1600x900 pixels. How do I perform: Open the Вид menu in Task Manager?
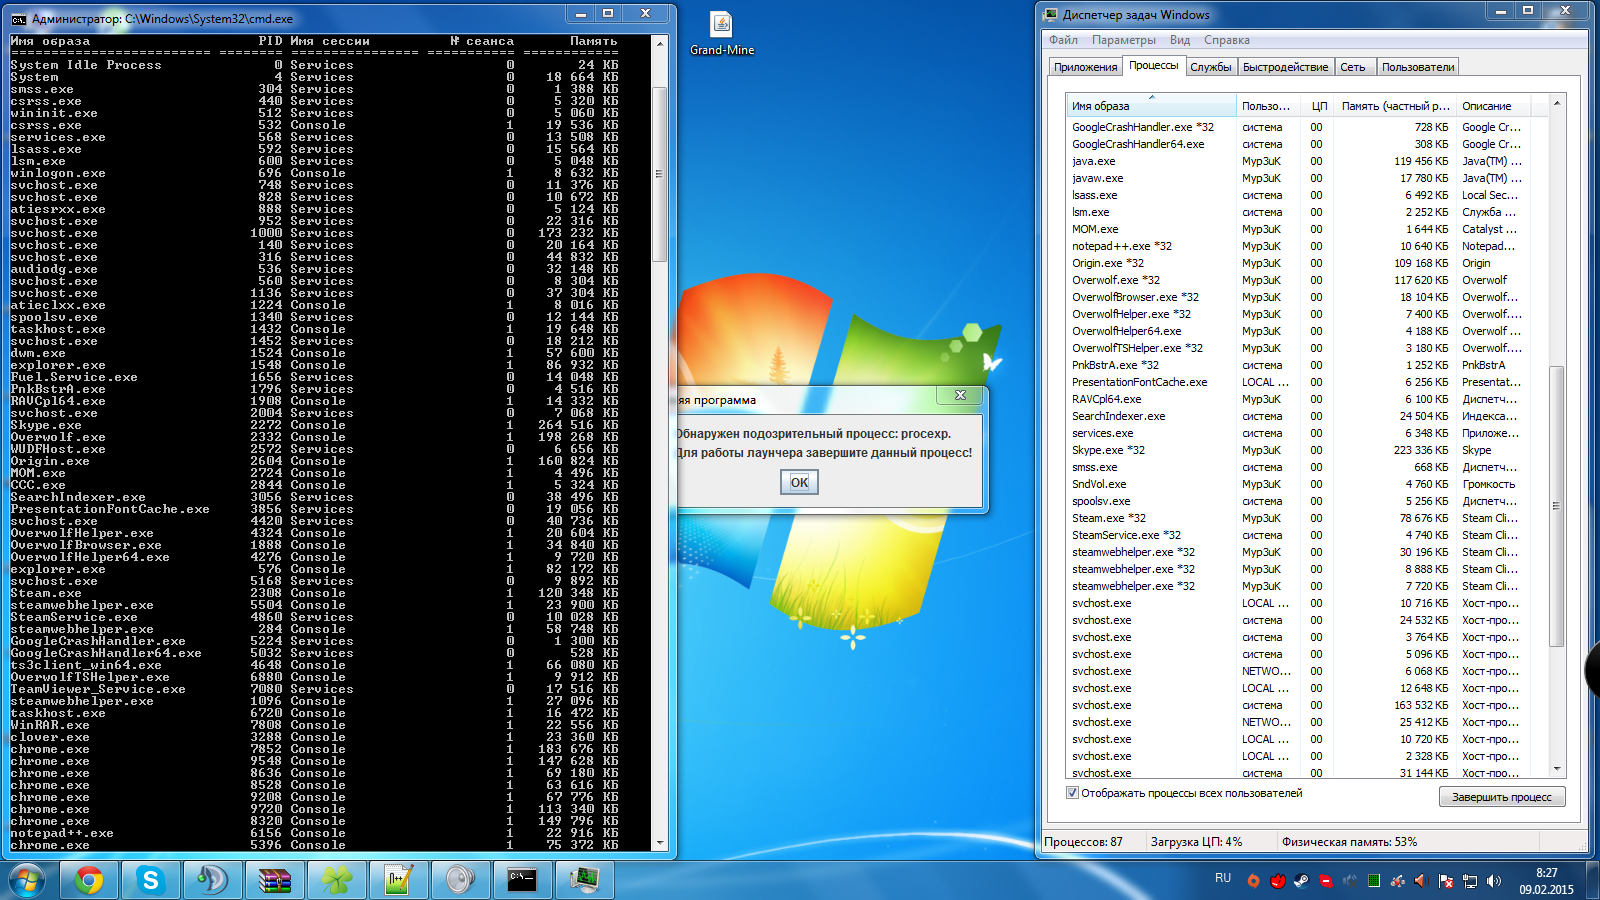pyautogui.click(x=1180, y=40)
